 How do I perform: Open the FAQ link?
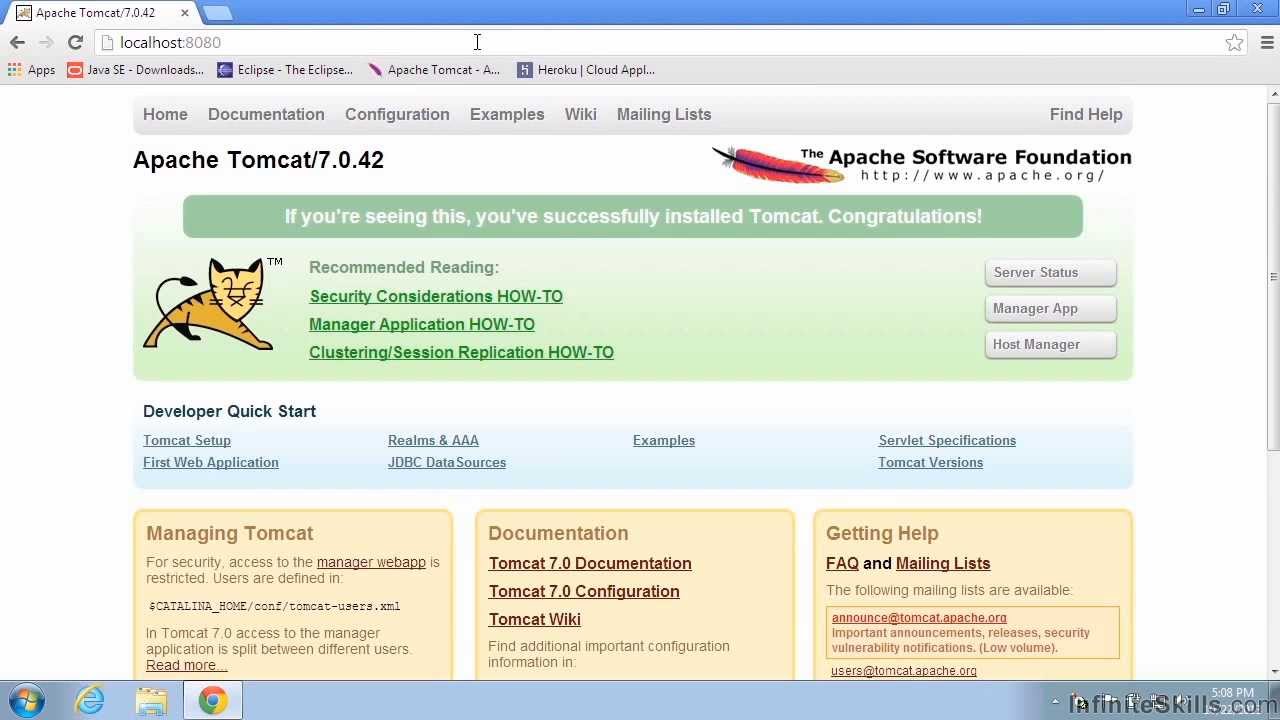842,563
